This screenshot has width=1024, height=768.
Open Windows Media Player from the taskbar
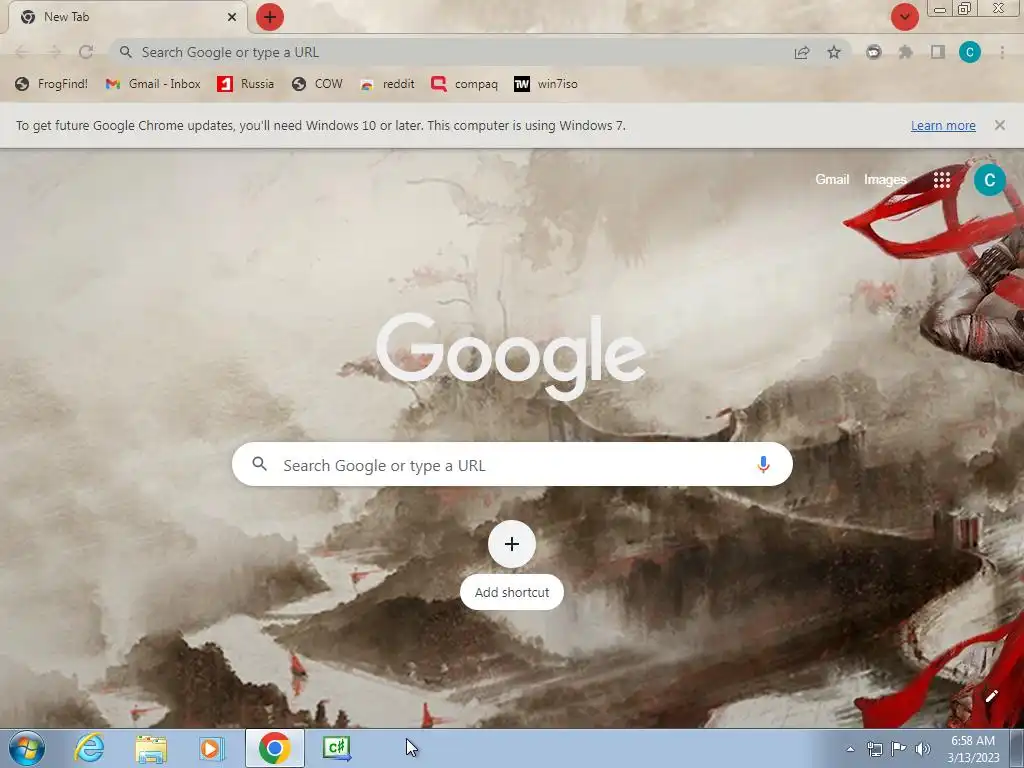[212, 748]
